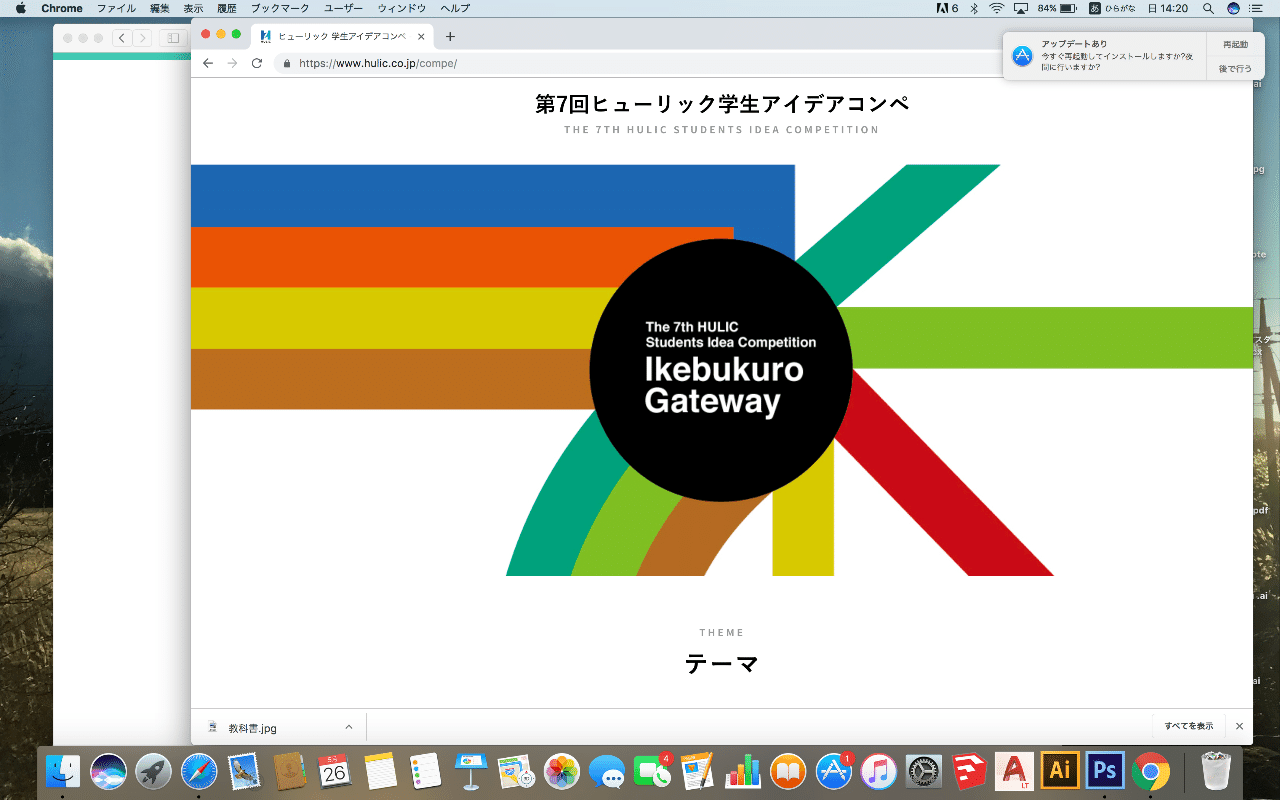Open FaceTime from the Dock
1280x800 pixels.
click(x=652, y=771)
